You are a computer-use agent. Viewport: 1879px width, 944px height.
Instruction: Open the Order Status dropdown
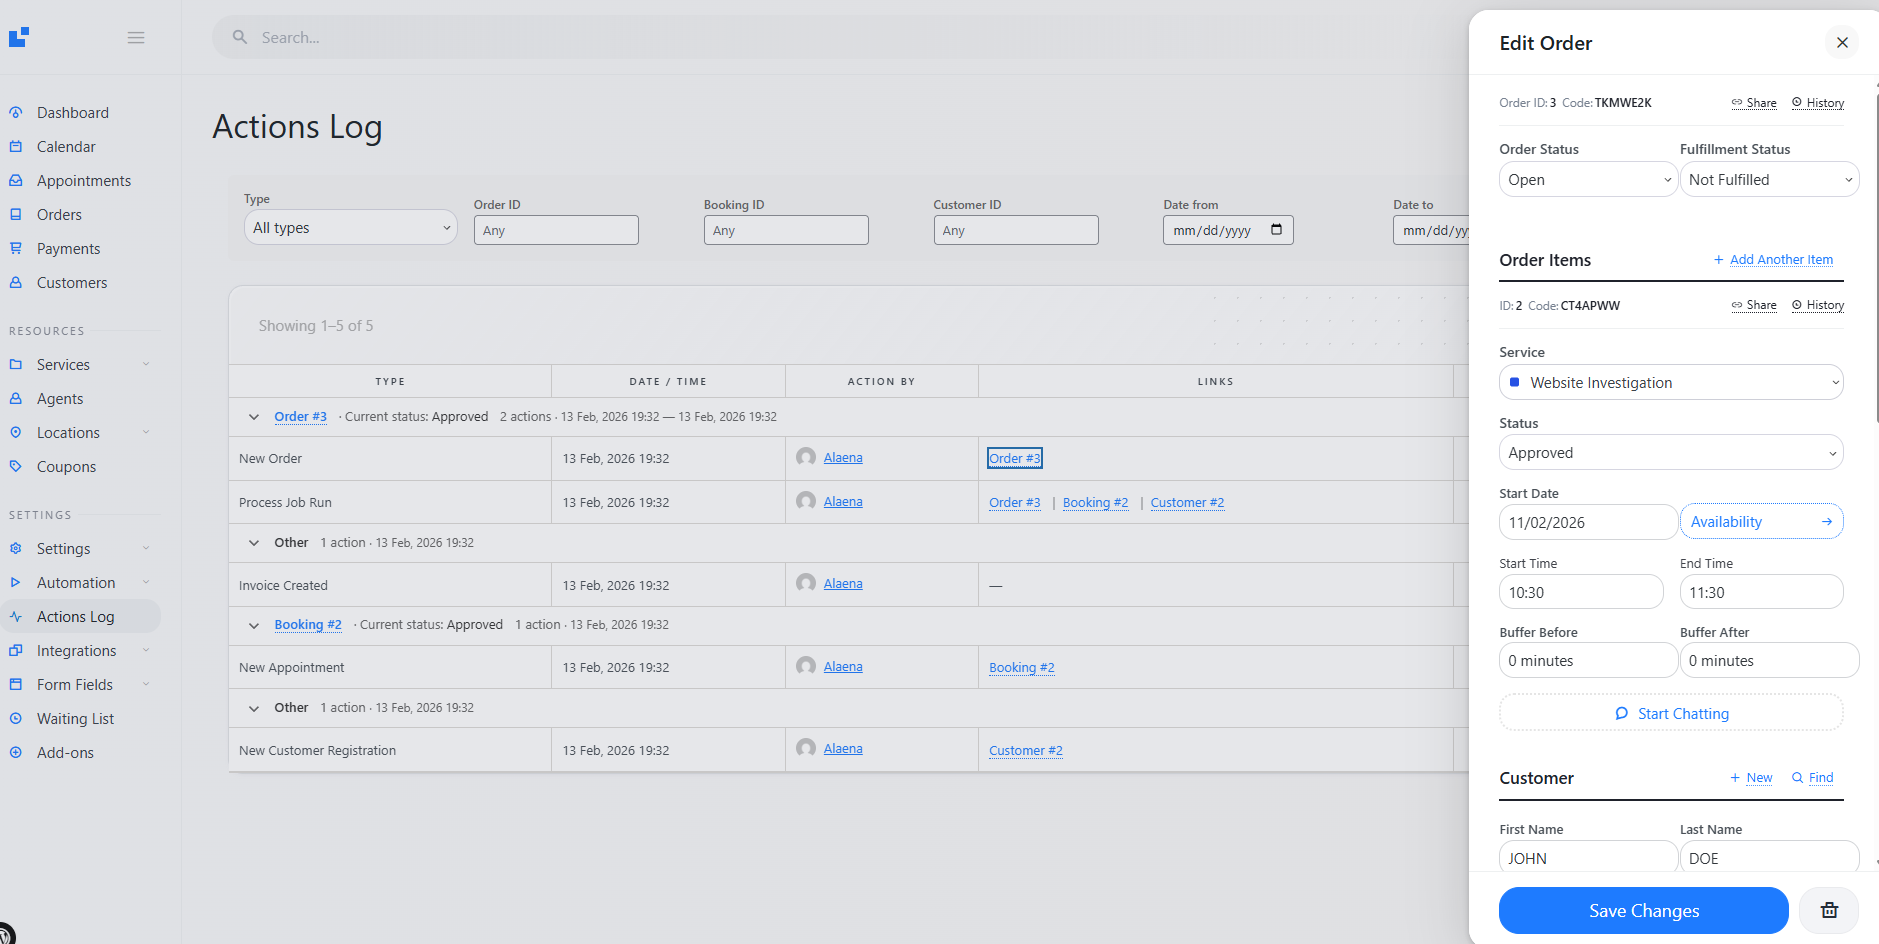click(1587, 180)
